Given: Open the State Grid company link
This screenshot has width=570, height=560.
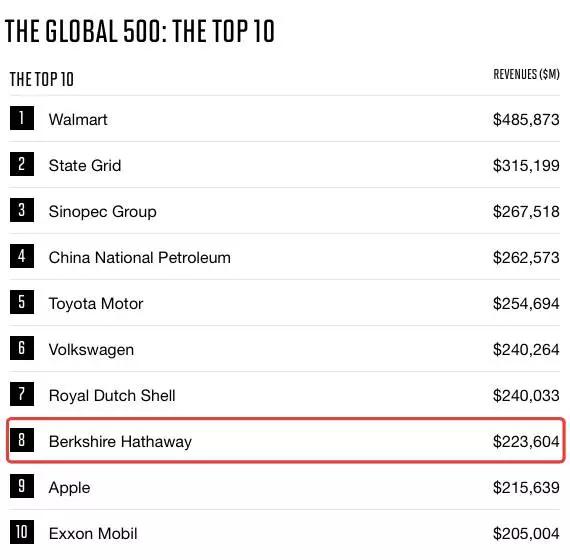Looking at the screenshot, I should click(85, 165).
